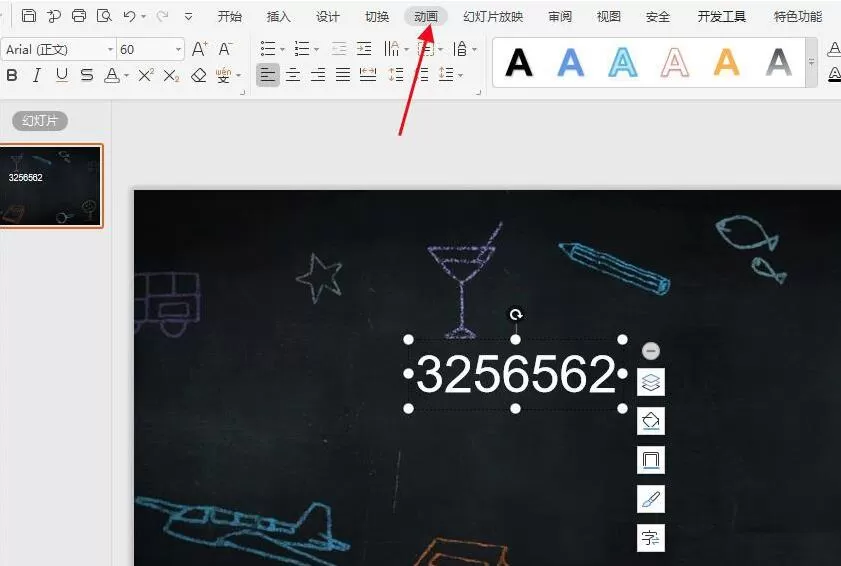
Task: Open the 开发工具 tab
Action: point(721,17)
